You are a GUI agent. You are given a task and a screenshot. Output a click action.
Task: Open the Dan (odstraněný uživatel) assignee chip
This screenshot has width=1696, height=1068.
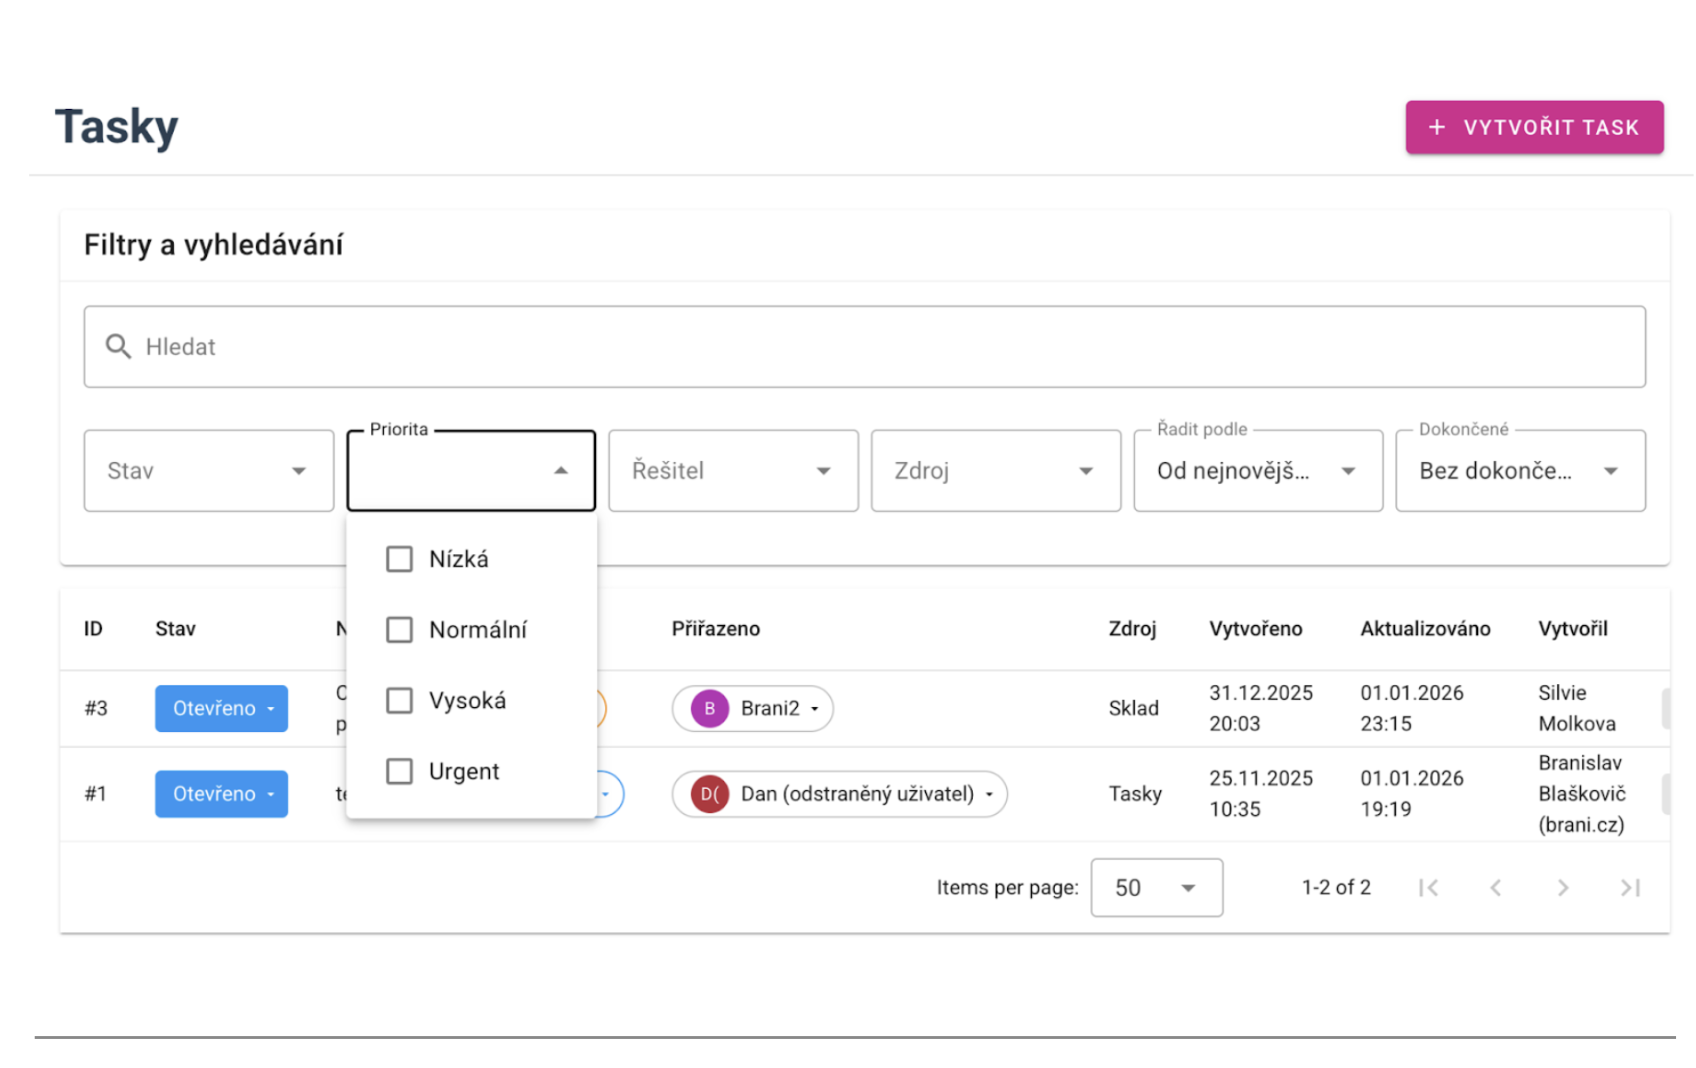click(839, 794)
